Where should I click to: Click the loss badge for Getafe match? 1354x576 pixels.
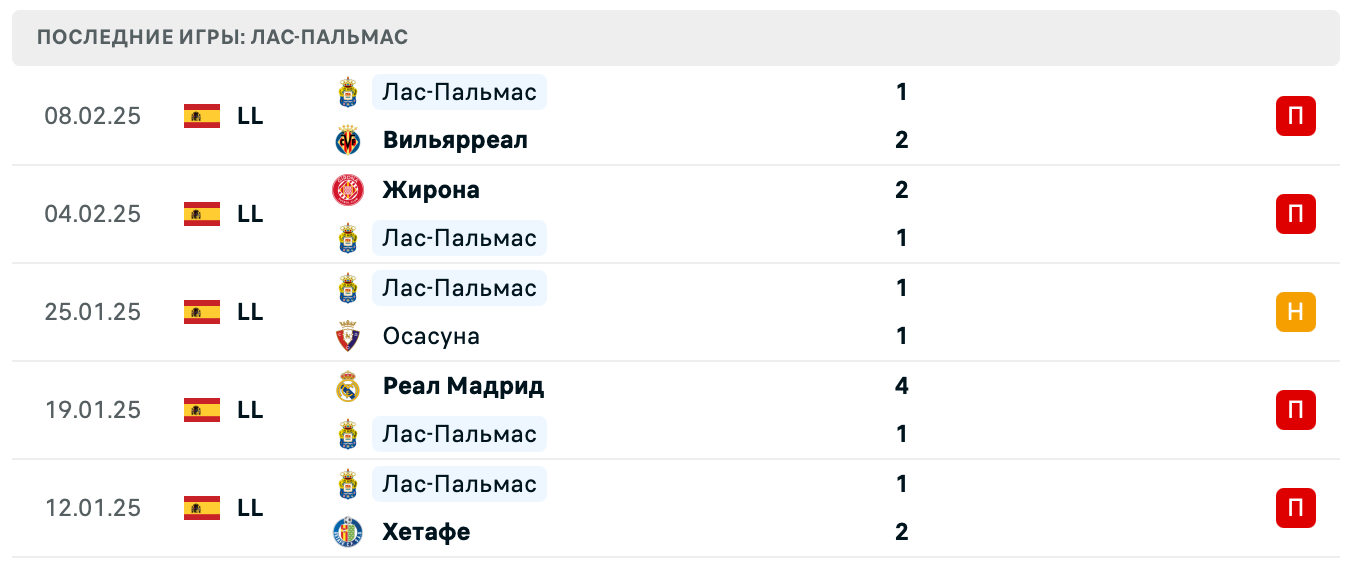point(1295,508)
